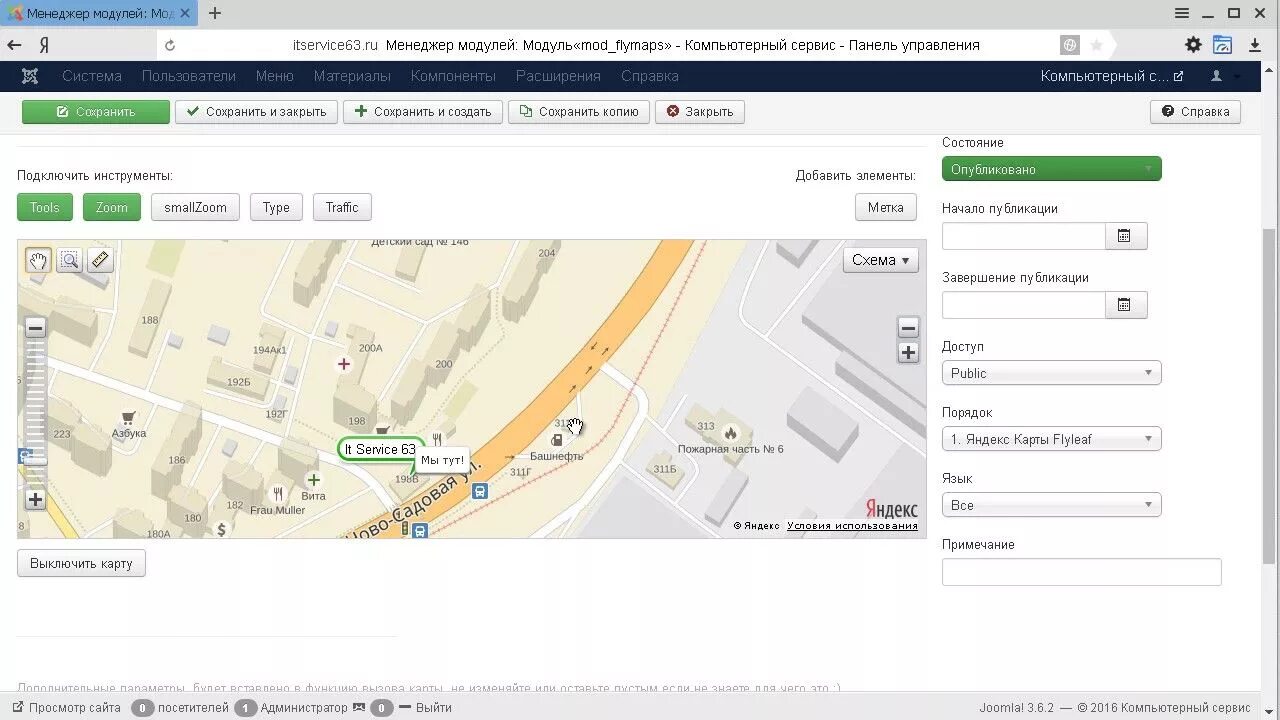Click the Вита pharmacy cross icon

point(313,480)
